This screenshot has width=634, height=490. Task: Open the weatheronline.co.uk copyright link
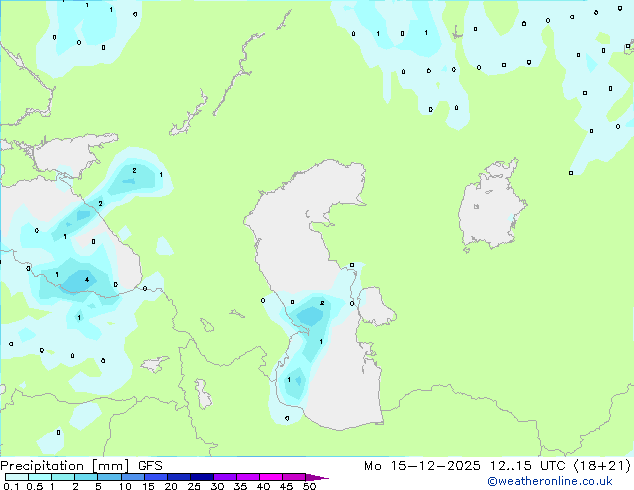pos(550,482)
